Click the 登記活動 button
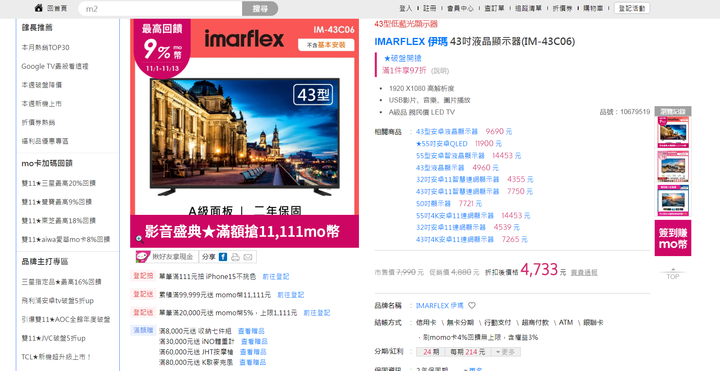The image size is (720, 371). [632, 8]
